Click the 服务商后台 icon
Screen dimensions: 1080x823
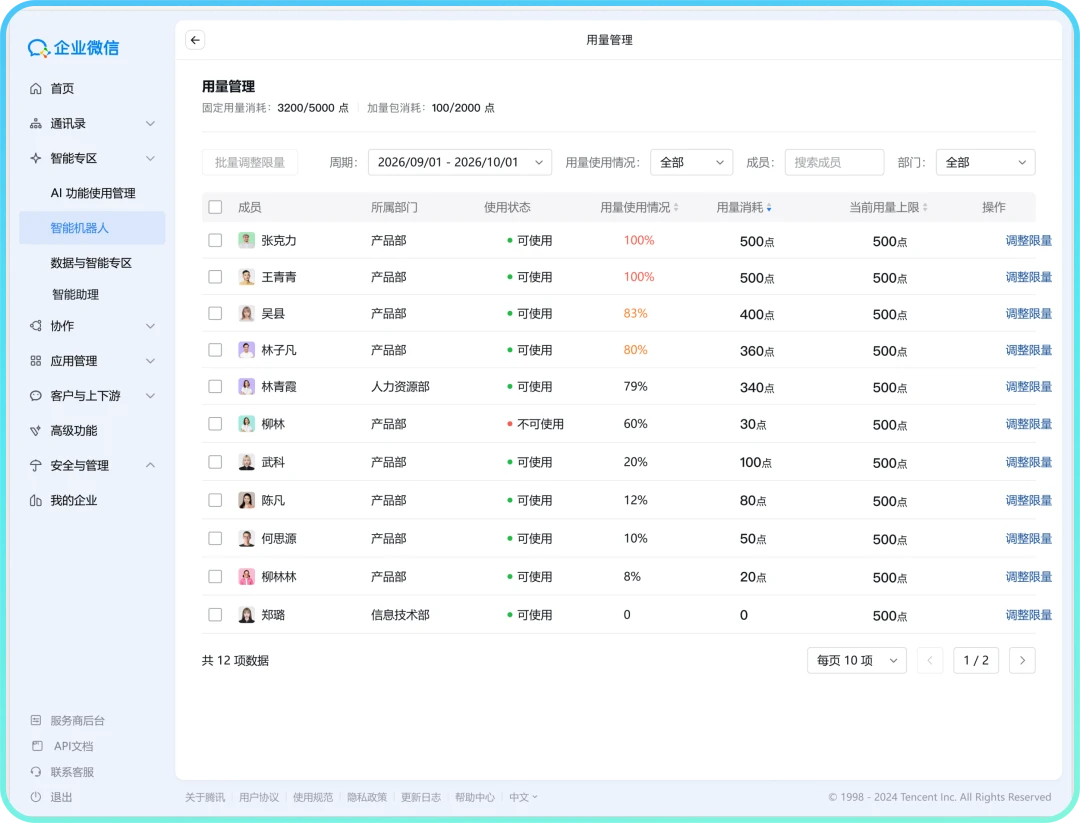point(36,720)
